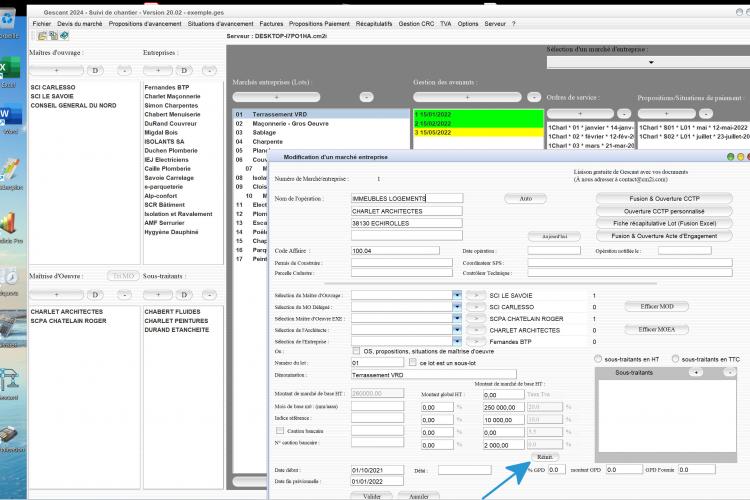Remove an avenant with the minus button
Viewport: 750px width, 500px height.
(x=534, y=97)
